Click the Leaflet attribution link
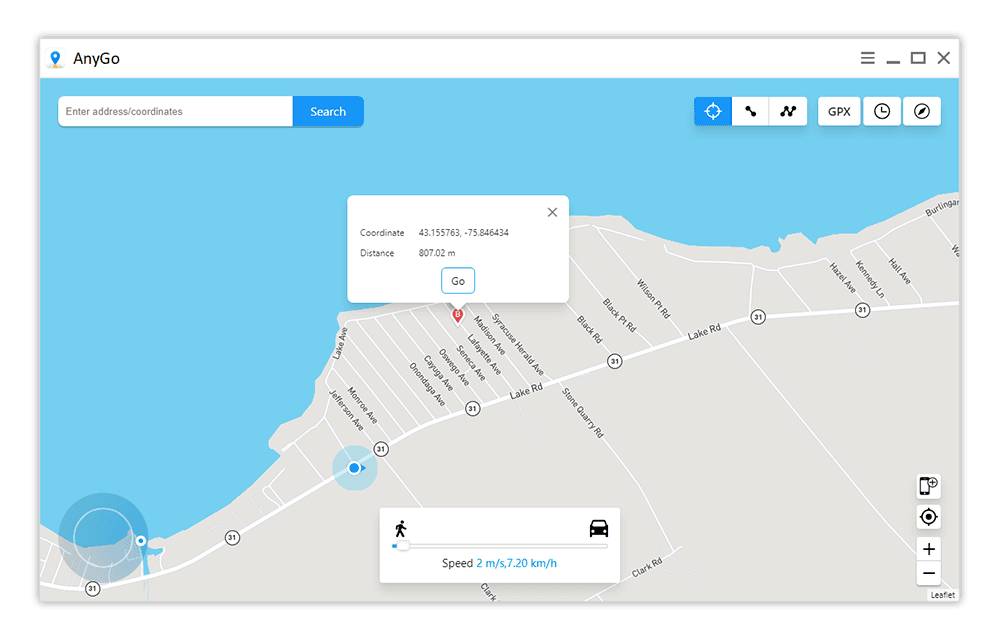The height and width of the screenshot is (640, 1000). (x=943, y=595)
